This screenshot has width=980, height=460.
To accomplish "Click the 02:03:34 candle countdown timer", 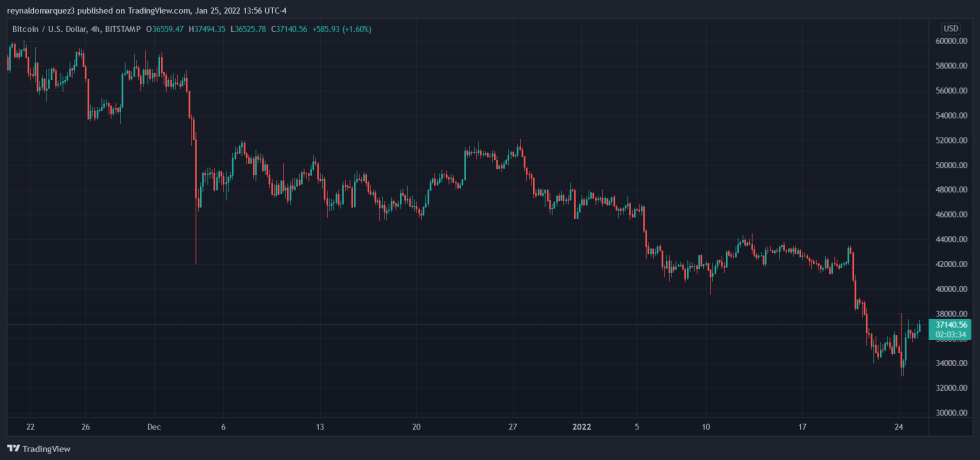I will tap(949, 335).
